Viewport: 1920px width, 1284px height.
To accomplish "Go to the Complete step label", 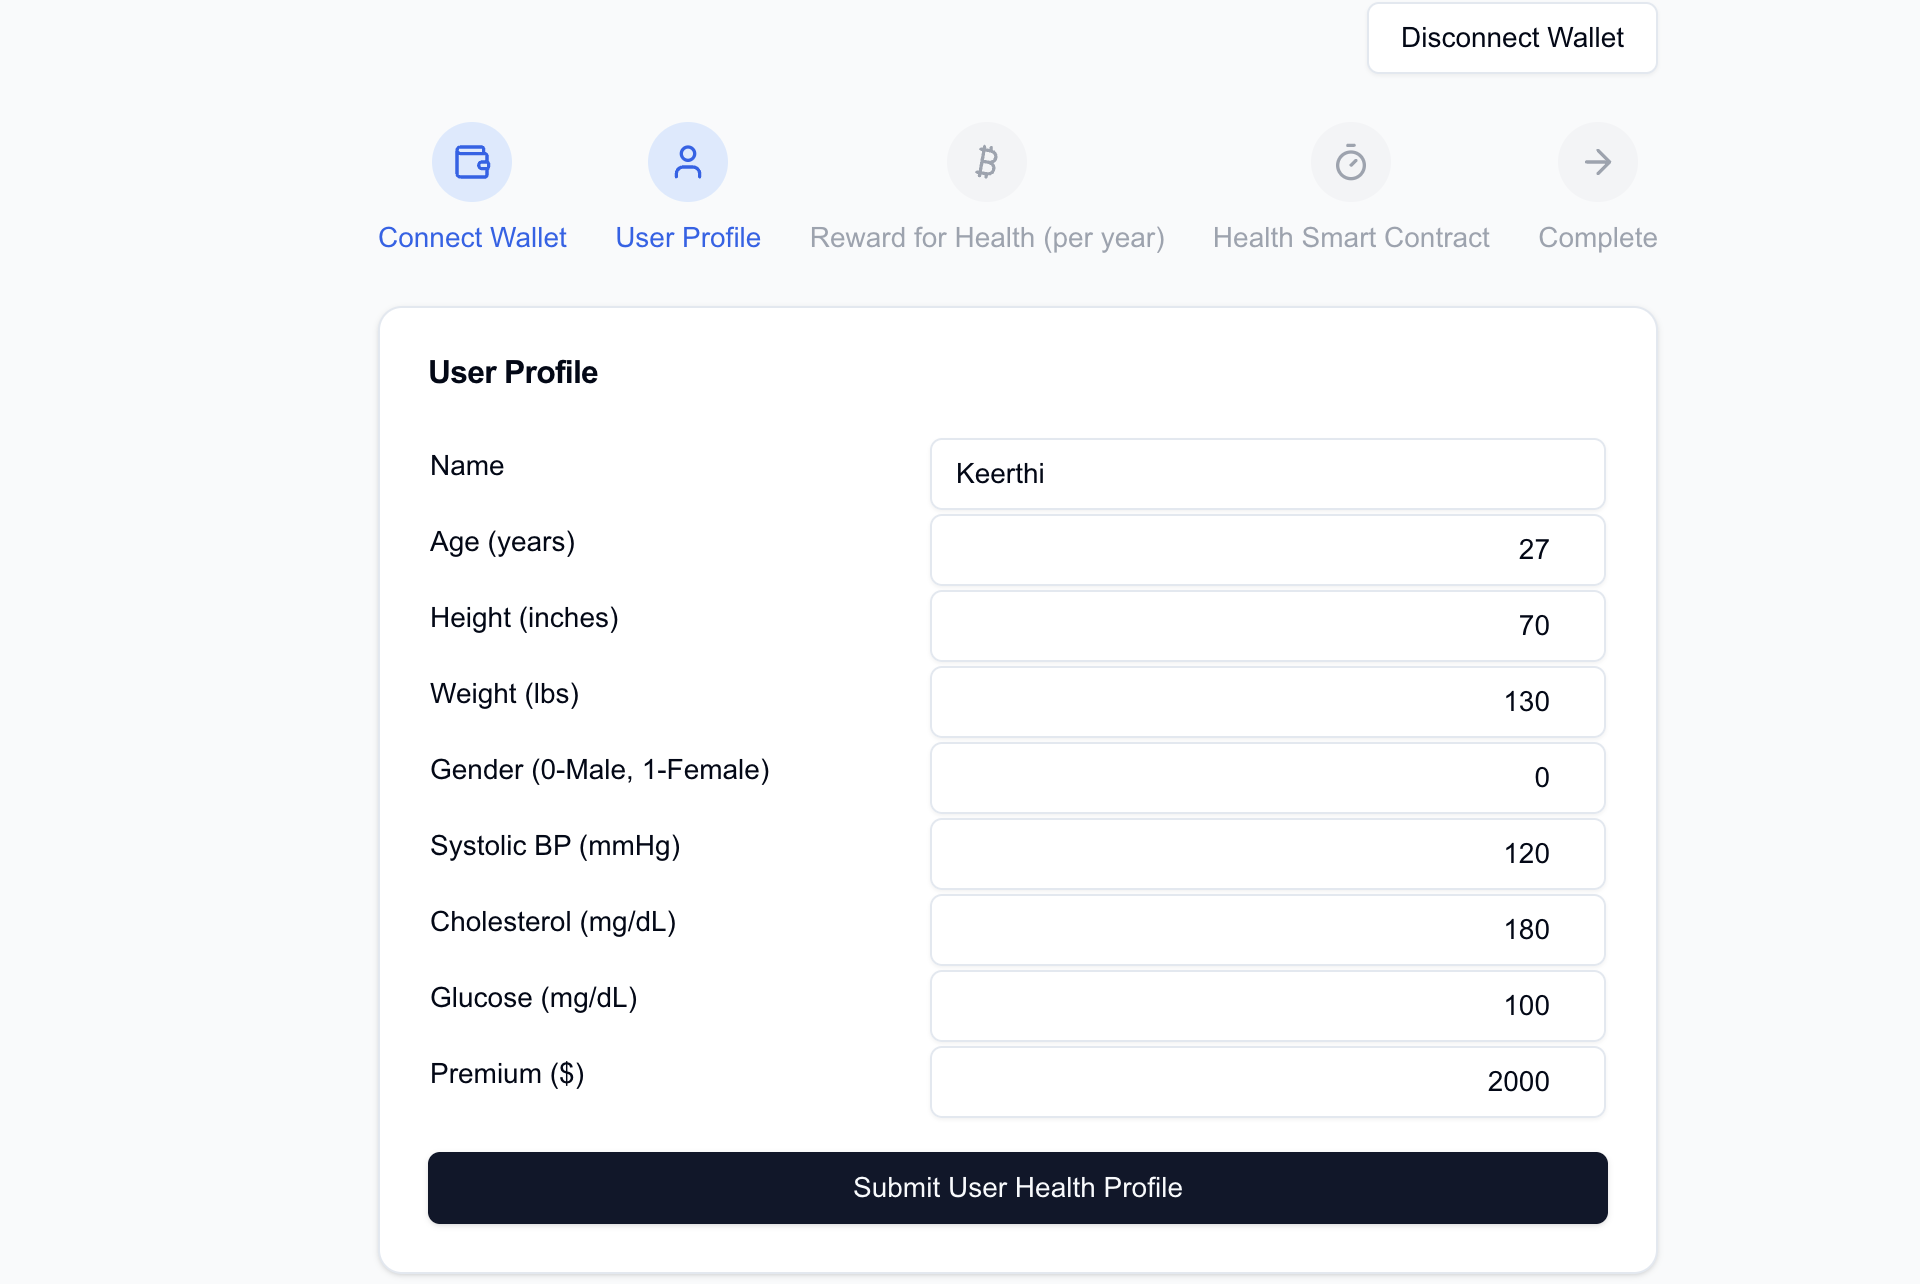I will pos(1597,238).
